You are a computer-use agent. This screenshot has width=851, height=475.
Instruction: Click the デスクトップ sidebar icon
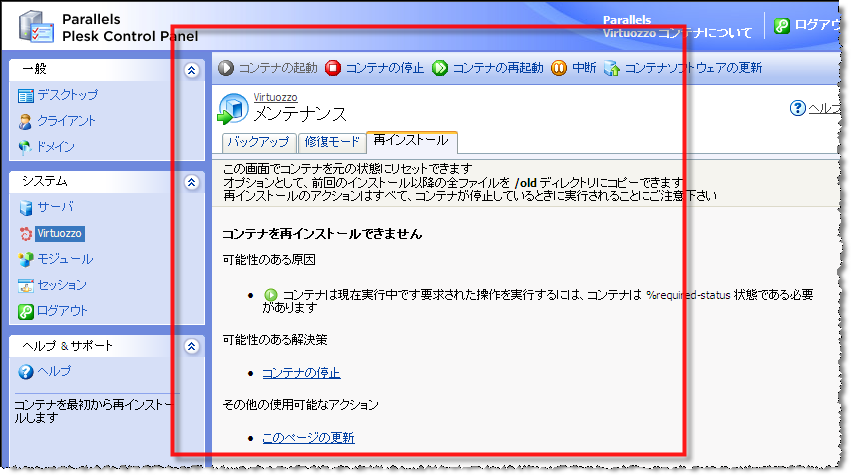26,96
